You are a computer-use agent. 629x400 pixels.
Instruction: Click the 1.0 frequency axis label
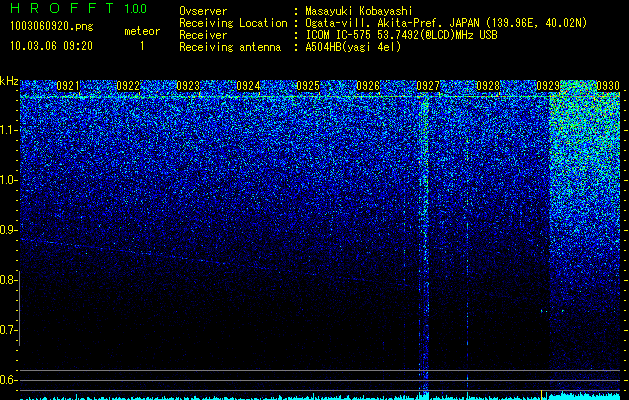(x=9, y=180)
